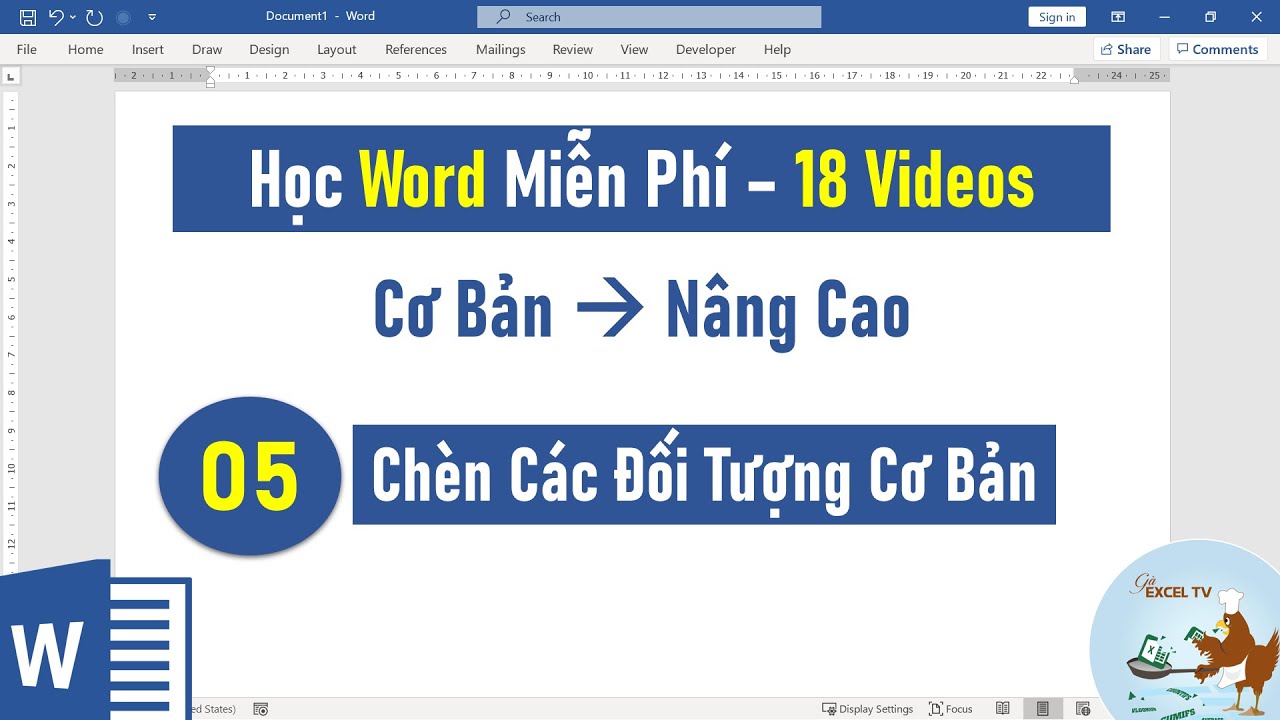Click the Search box in the title bar

pyautogui.click(x=649, y=17)
